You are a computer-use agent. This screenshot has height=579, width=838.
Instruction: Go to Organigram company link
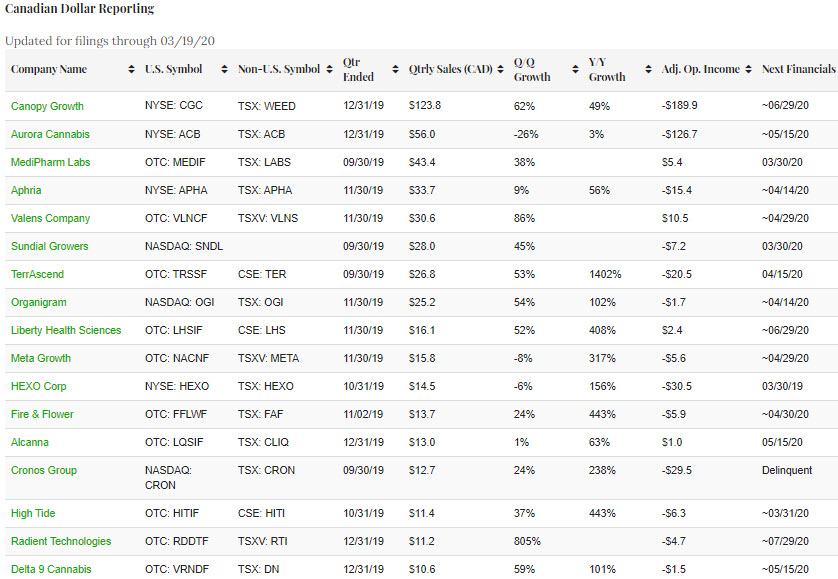click(37, 302)
